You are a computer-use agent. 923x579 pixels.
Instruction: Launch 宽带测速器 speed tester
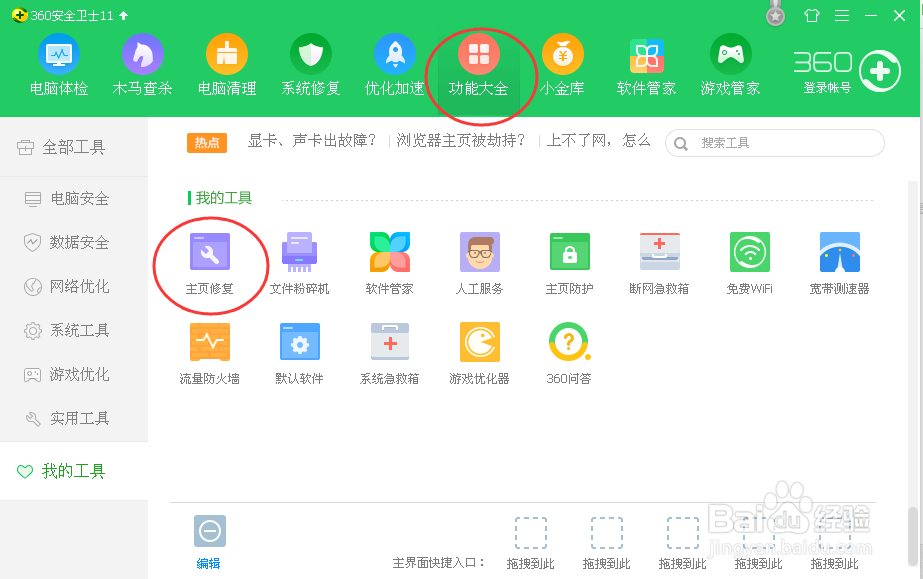coord(839,264)
